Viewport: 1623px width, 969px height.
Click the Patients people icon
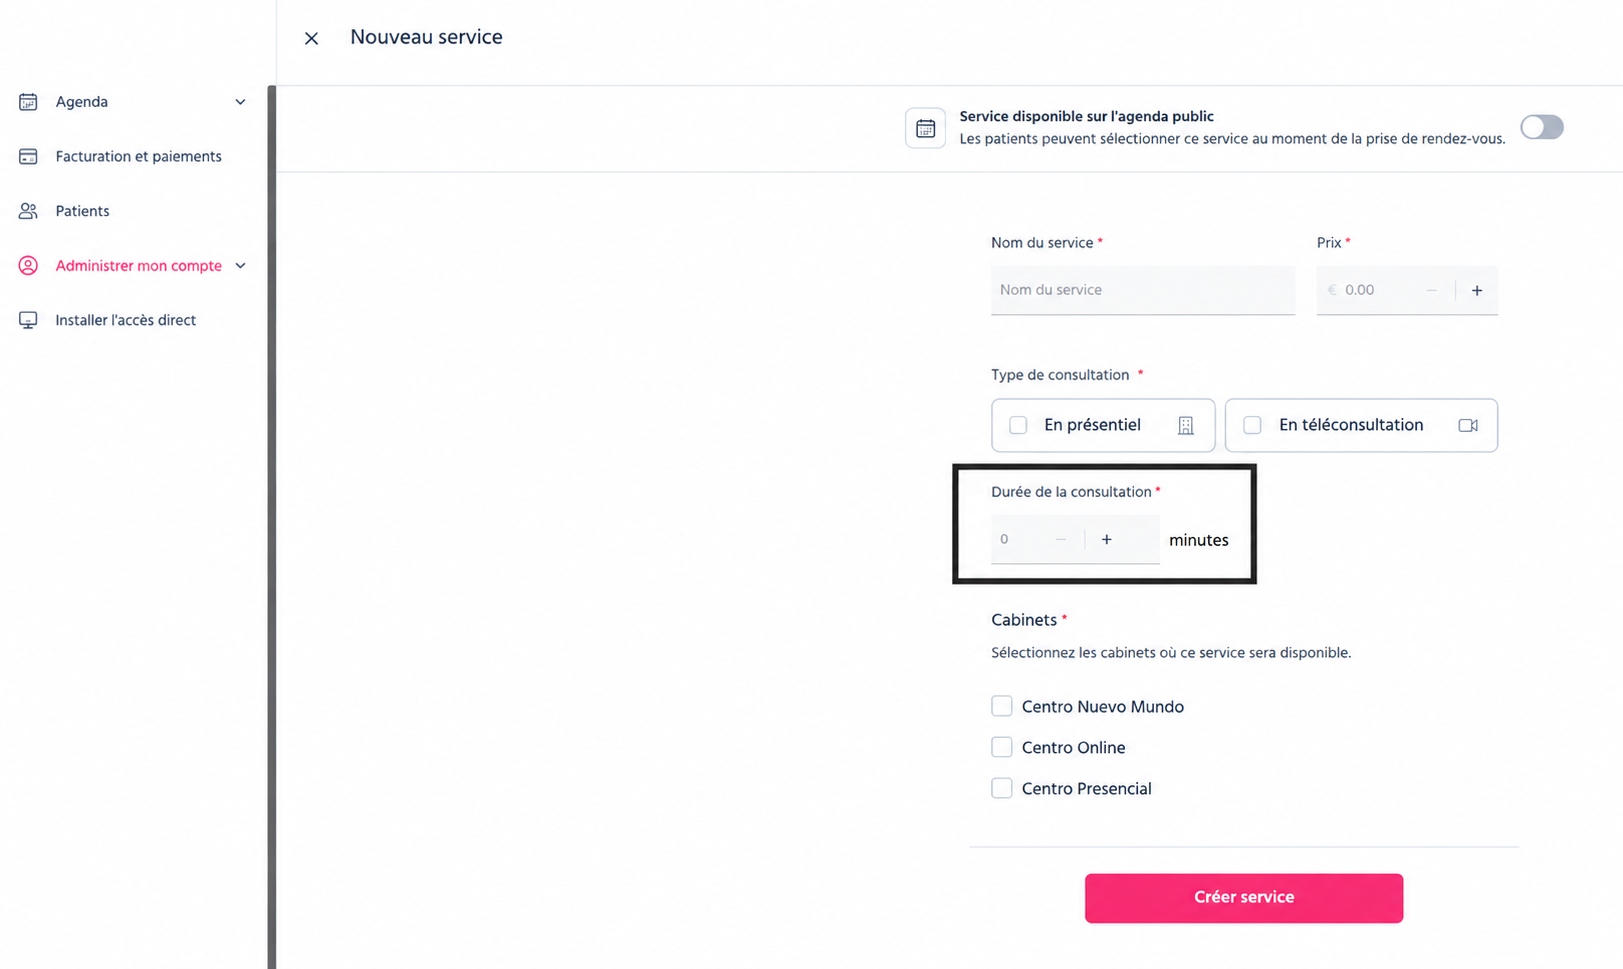click(28, 211)
